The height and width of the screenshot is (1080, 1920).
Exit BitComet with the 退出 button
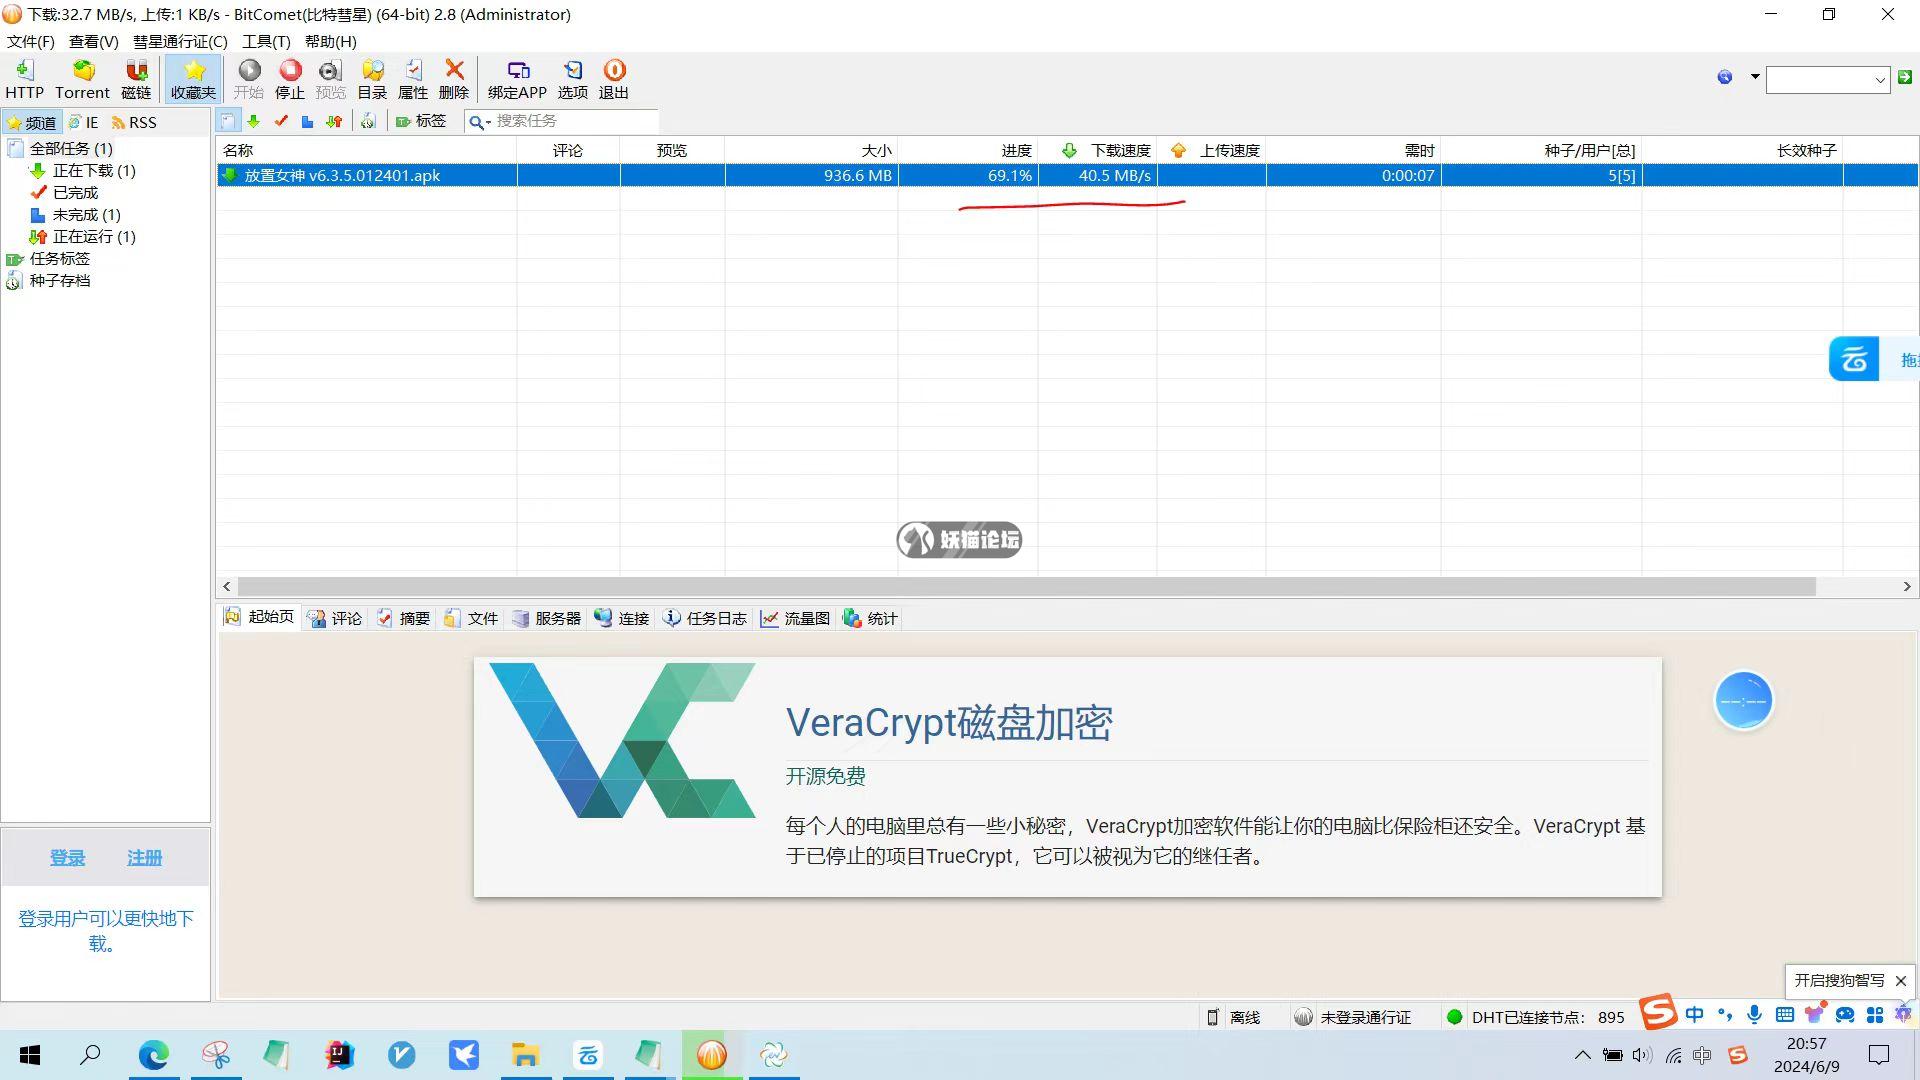tap(614, 79)
